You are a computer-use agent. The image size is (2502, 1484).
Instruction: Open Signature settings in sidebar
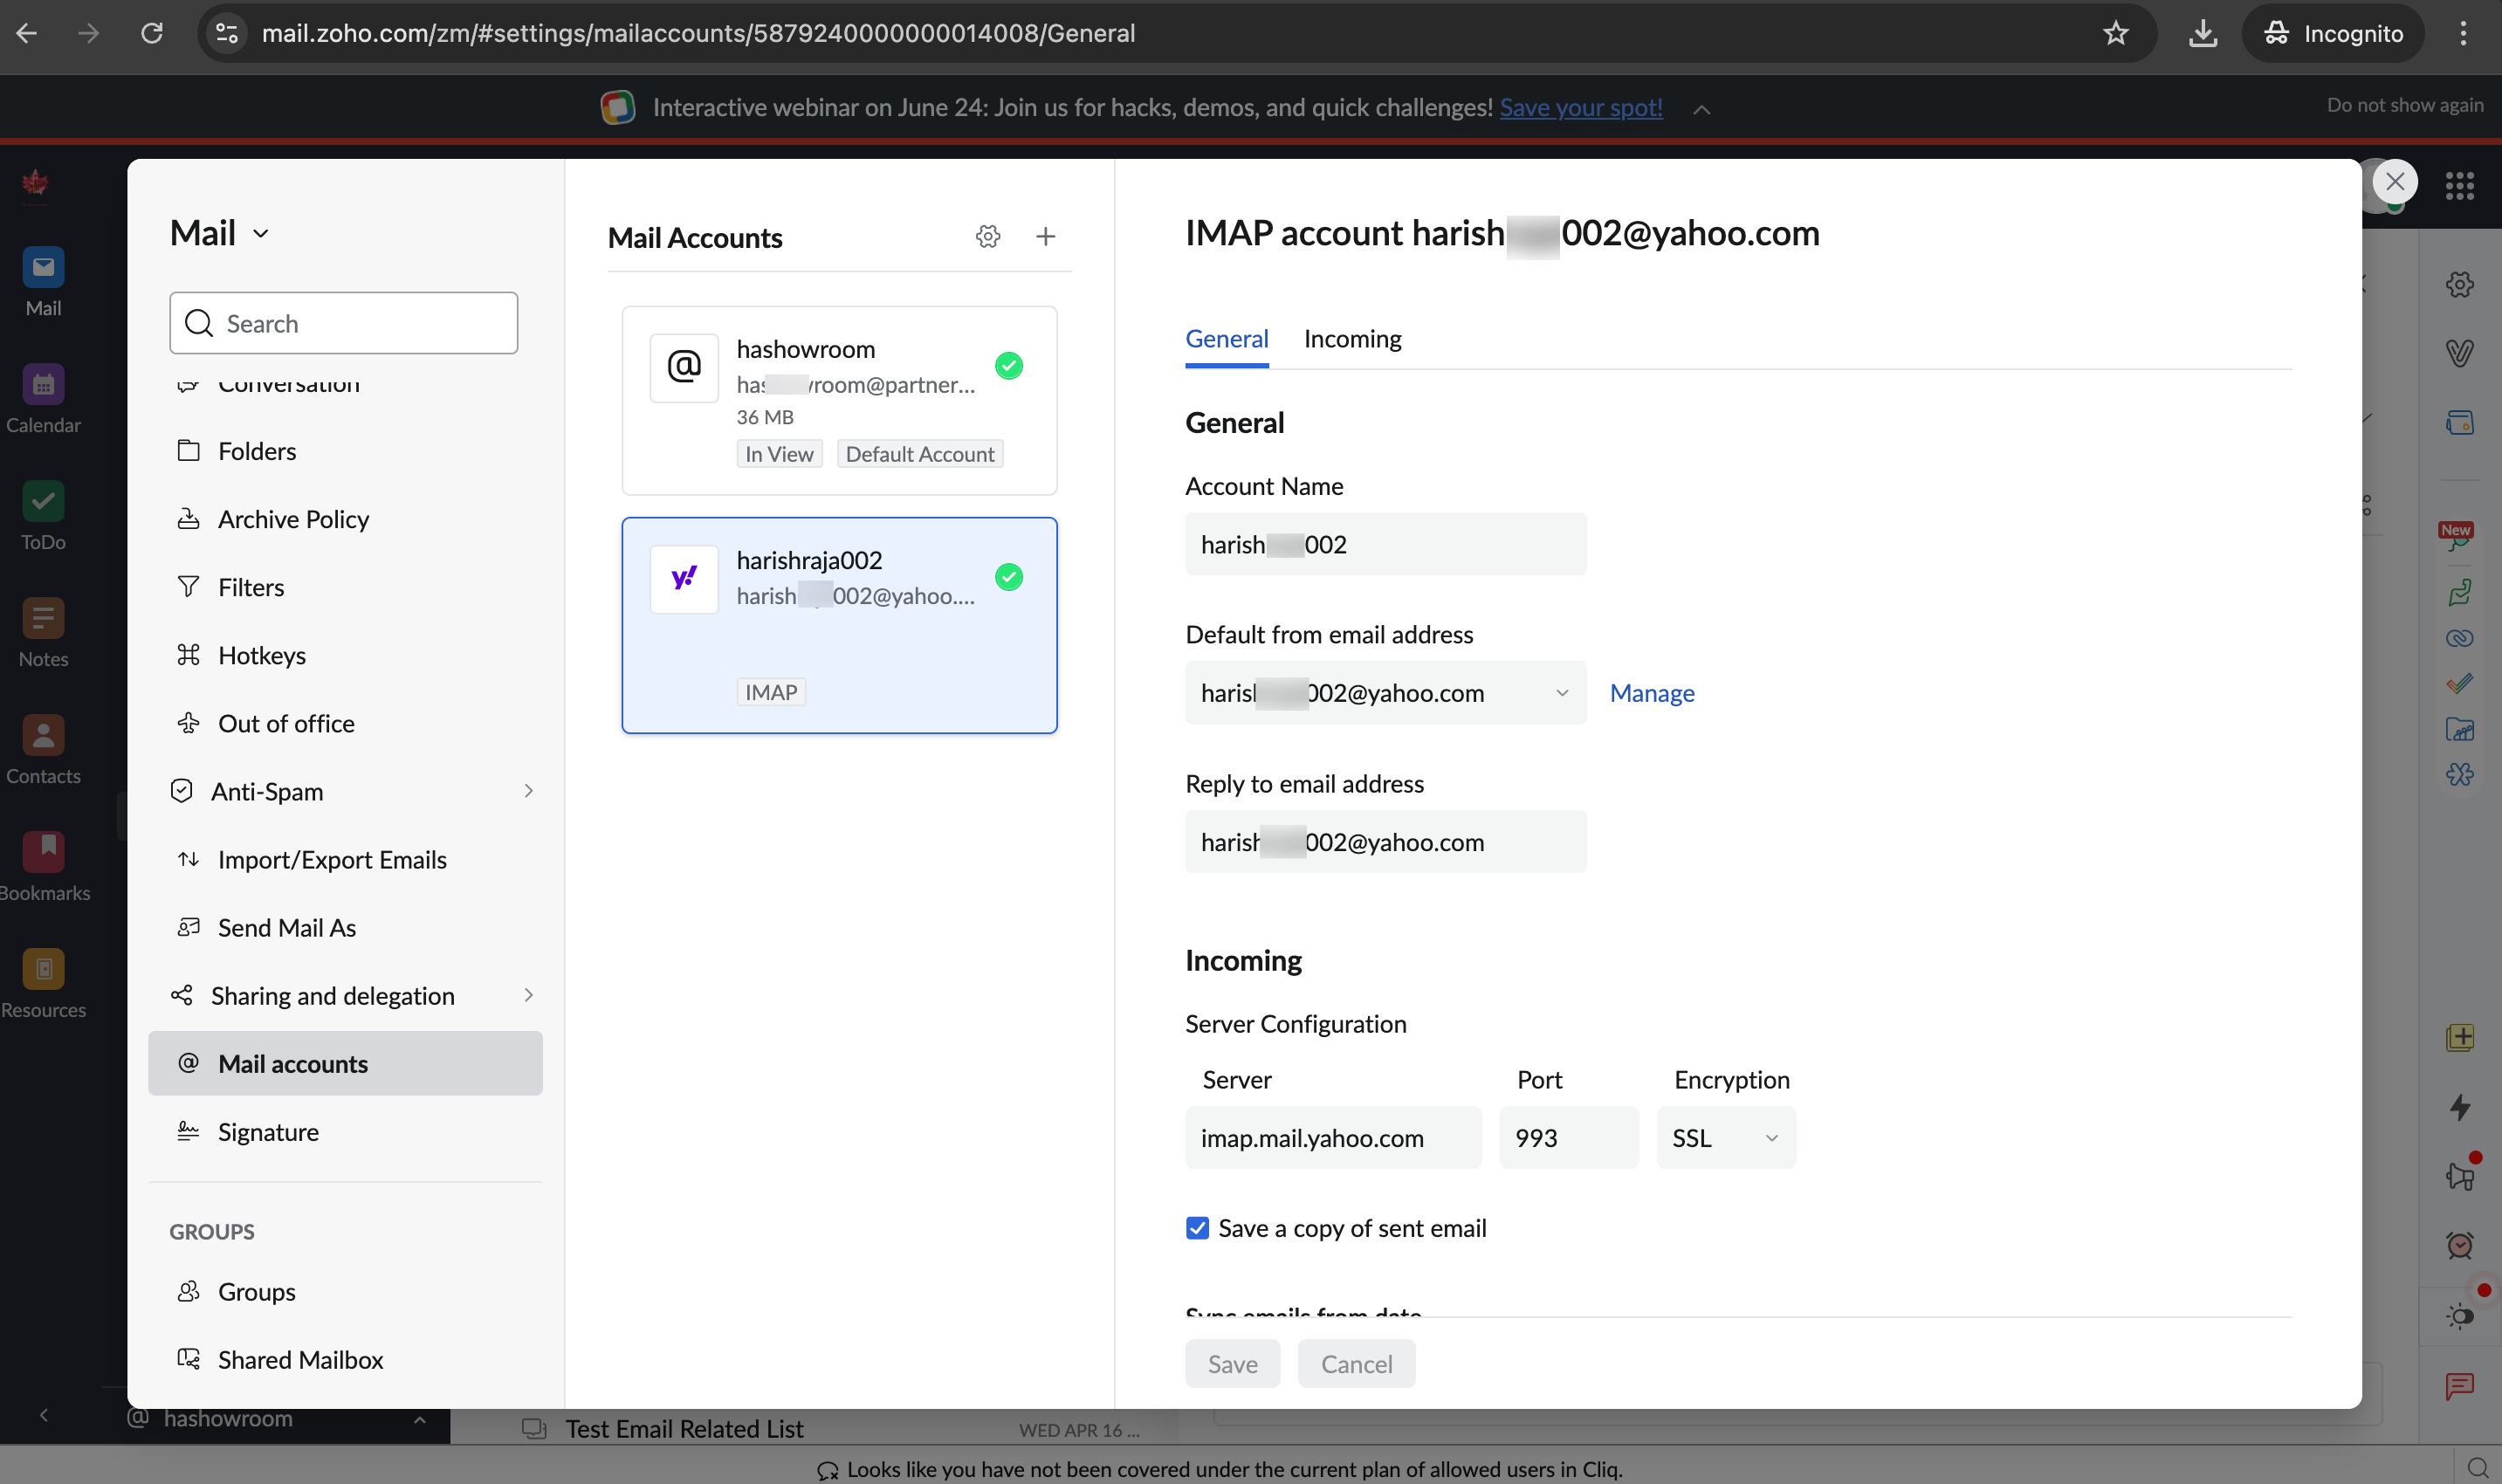point(268,1132)
